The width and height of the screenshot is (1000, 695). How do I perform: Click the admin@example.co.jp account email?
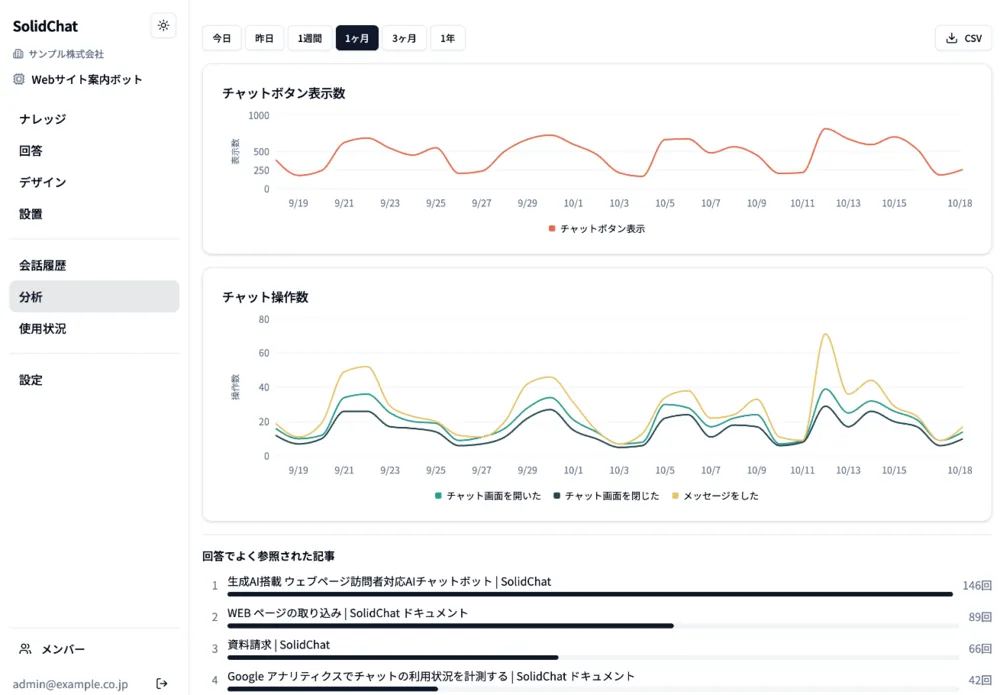(x=70, y=684)
